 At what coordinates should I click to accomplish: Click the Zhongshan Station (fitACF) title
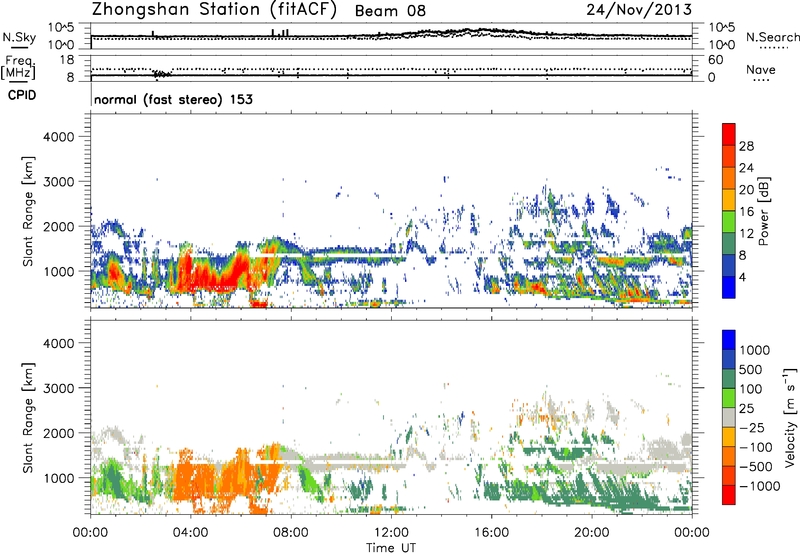click(x=214, y=10)
